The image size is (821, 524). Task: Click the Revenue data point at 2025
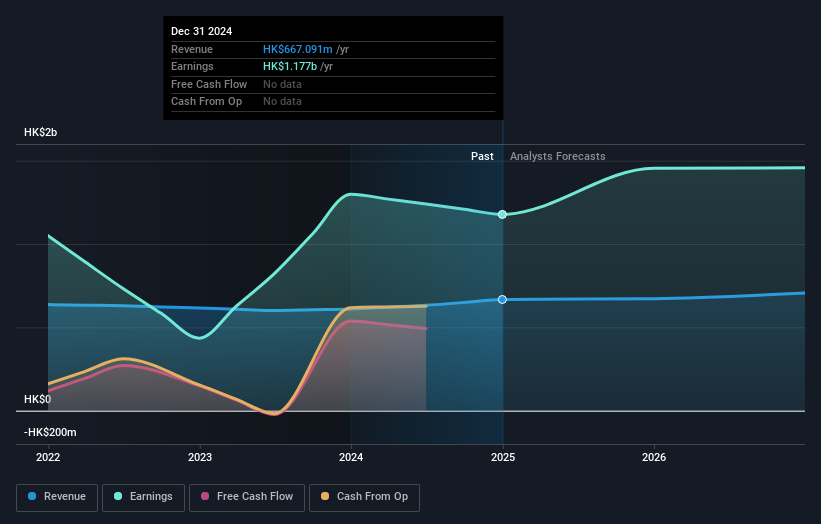point(502,299)
